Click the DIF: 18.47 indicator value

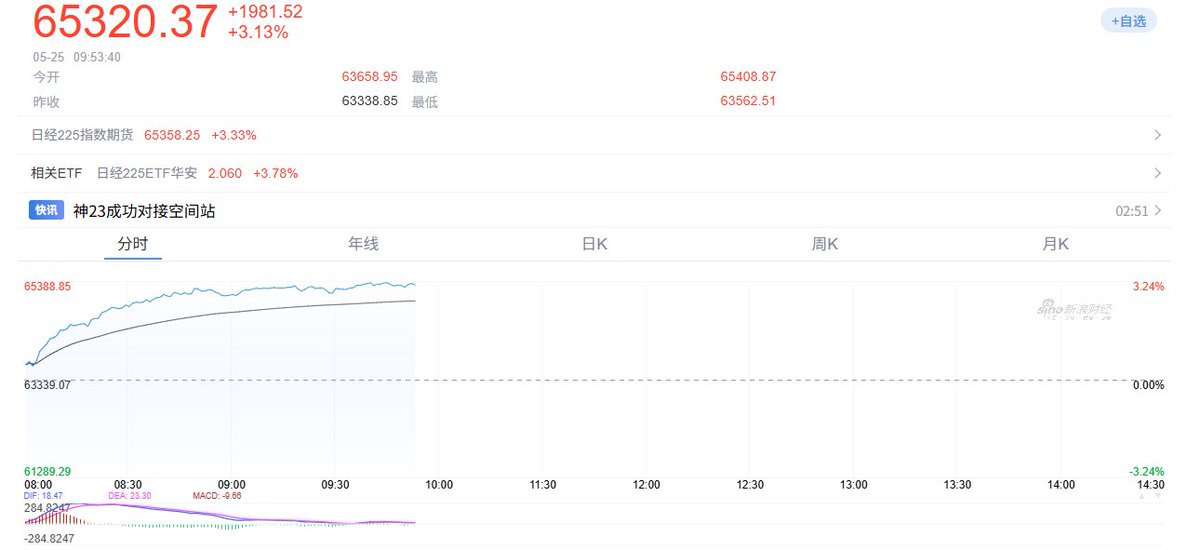click(44, 496)
